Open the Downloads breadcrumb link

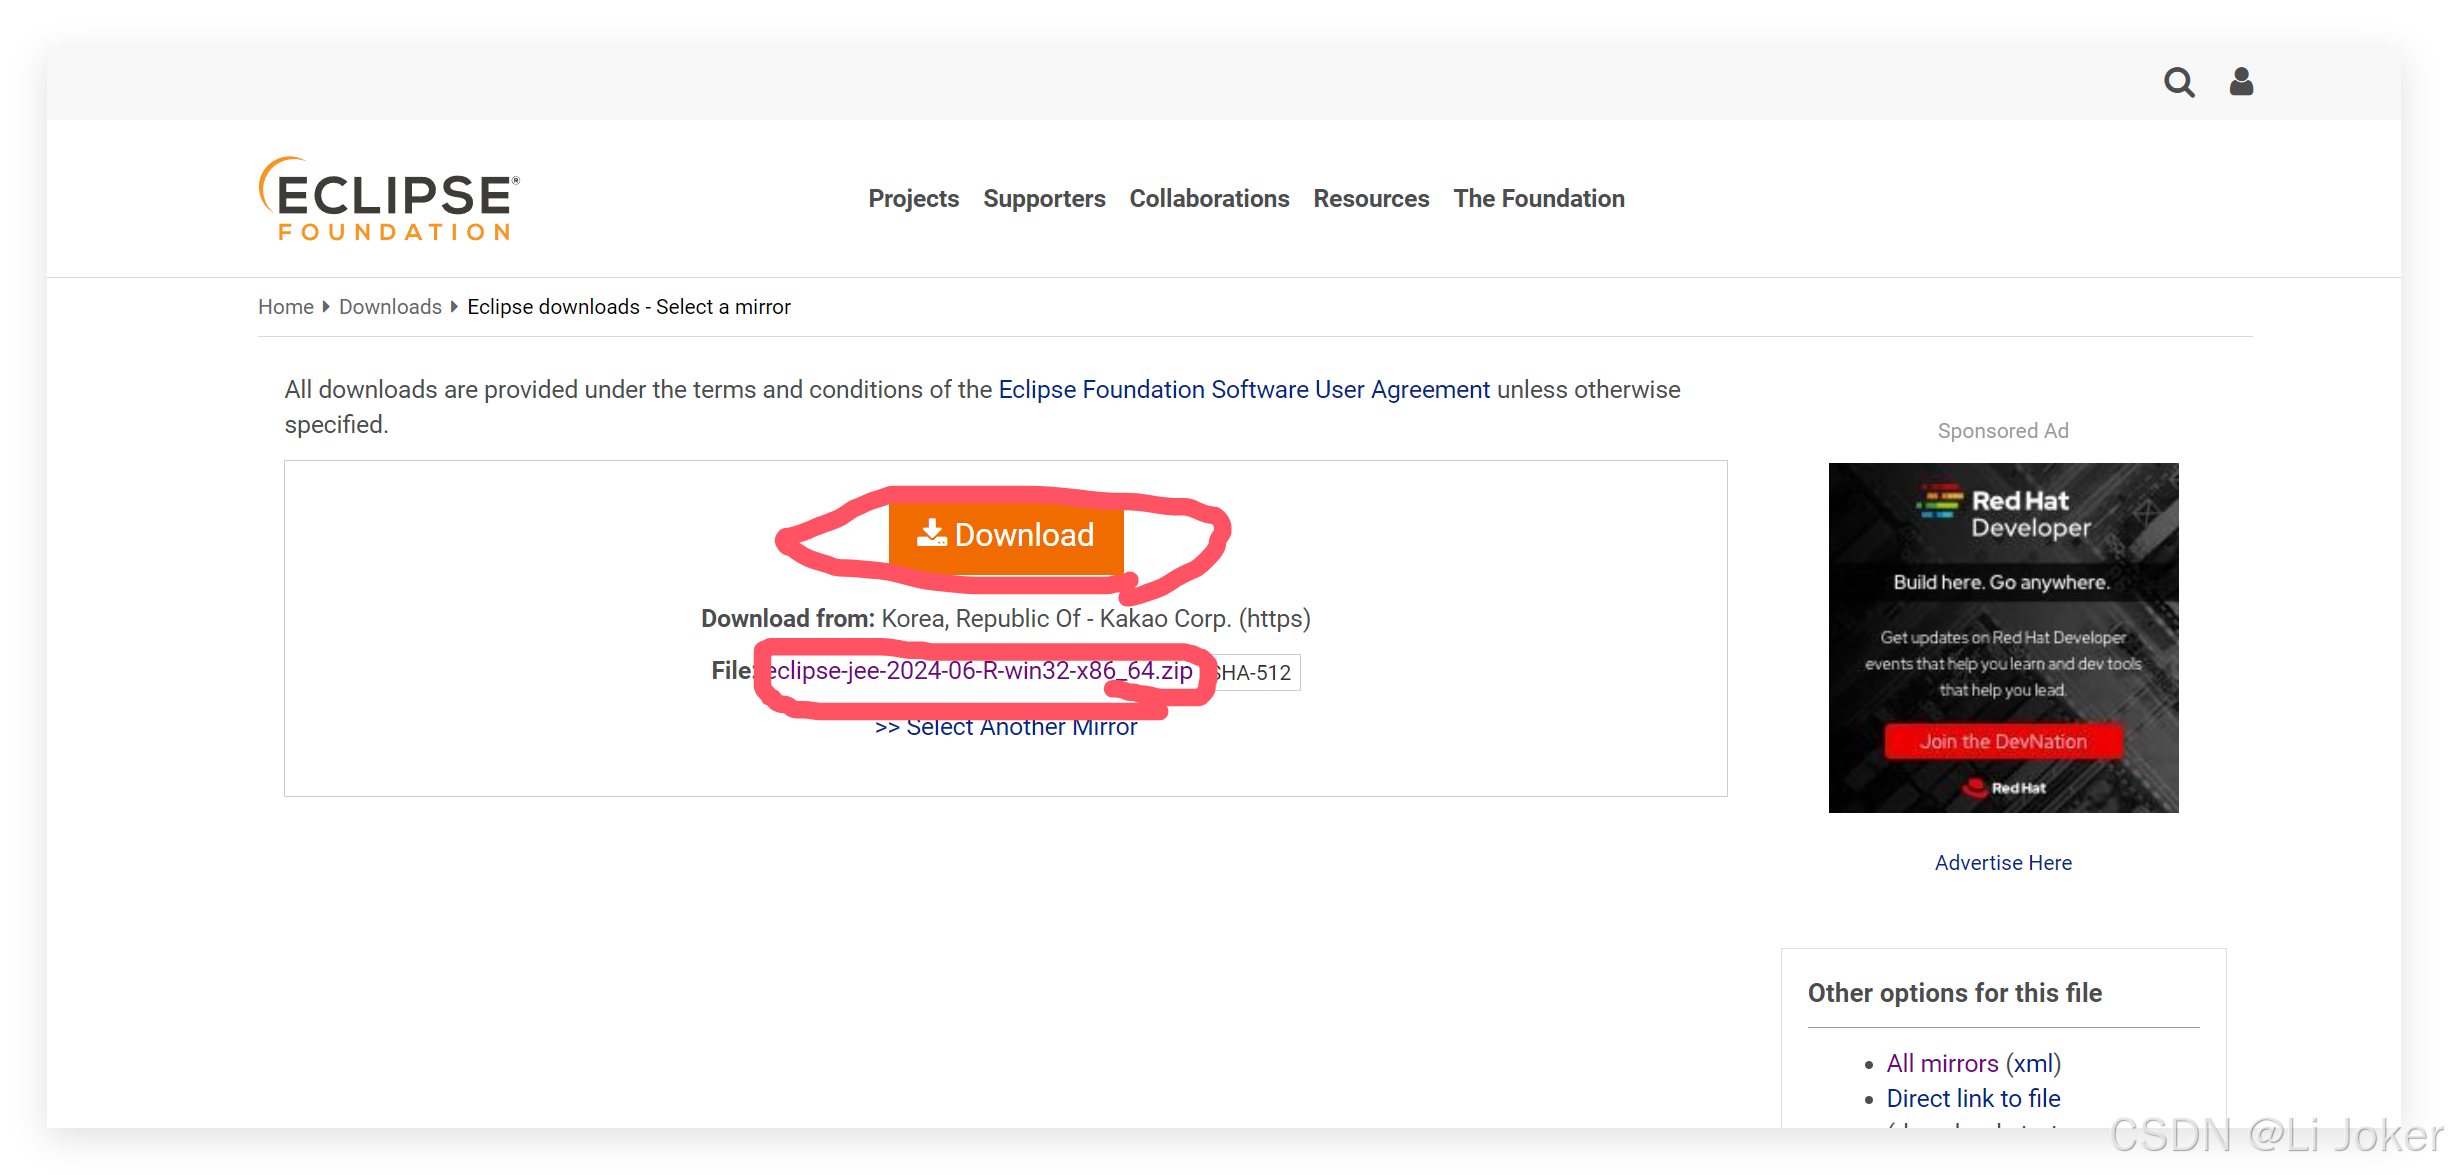click(389, 306)
